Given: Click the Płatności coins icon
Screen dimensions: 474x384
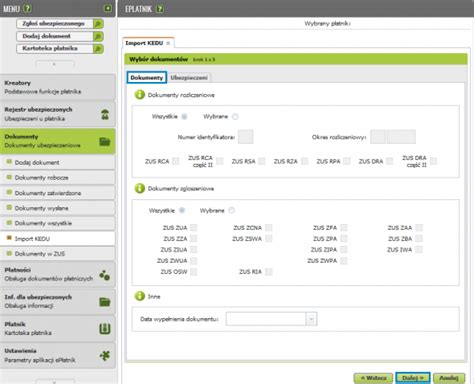Looking at the screenshot, I should tap(105, 275).
